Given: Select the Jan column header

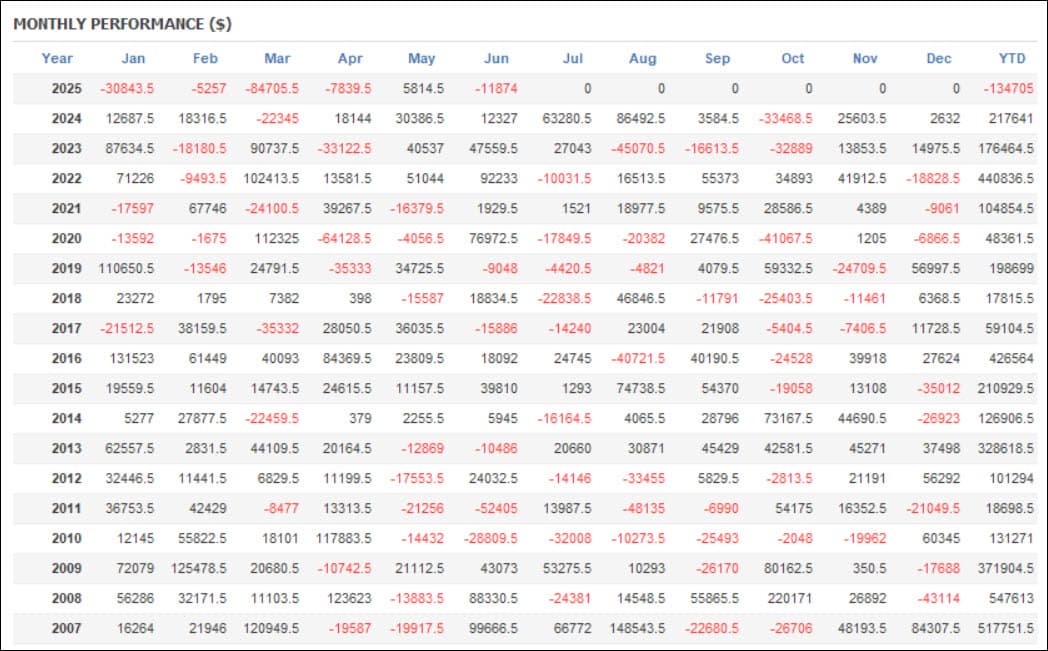Looking at the screenshot, I should coord(133,58).
